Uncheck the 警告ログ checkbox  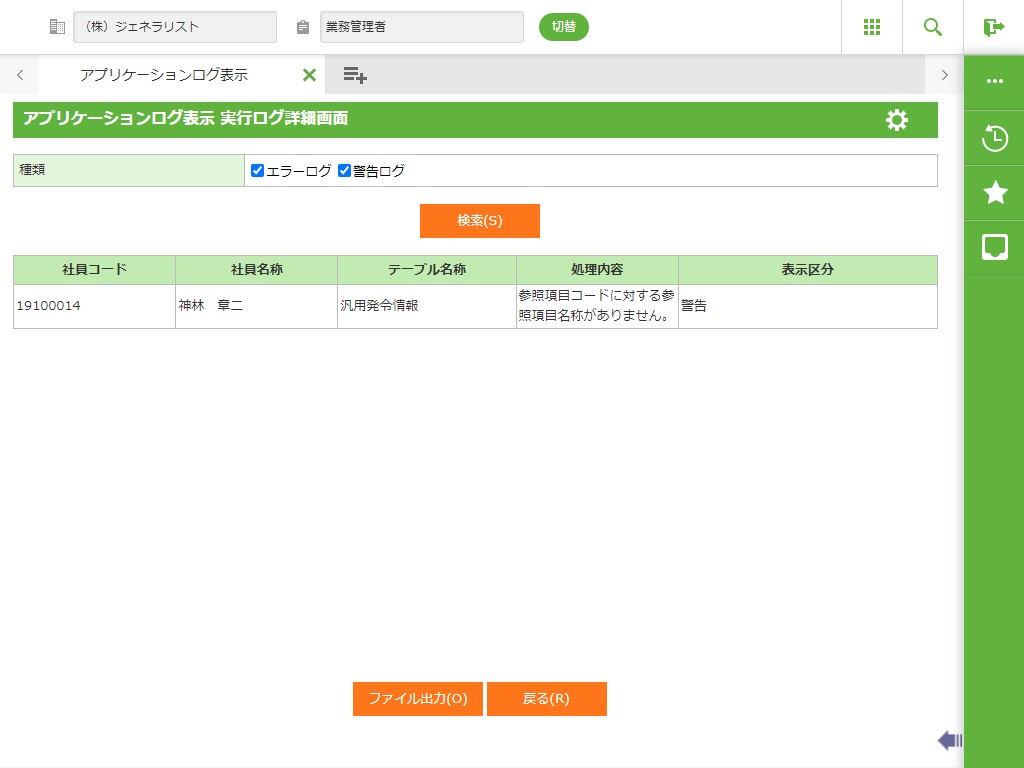point(345,171)
